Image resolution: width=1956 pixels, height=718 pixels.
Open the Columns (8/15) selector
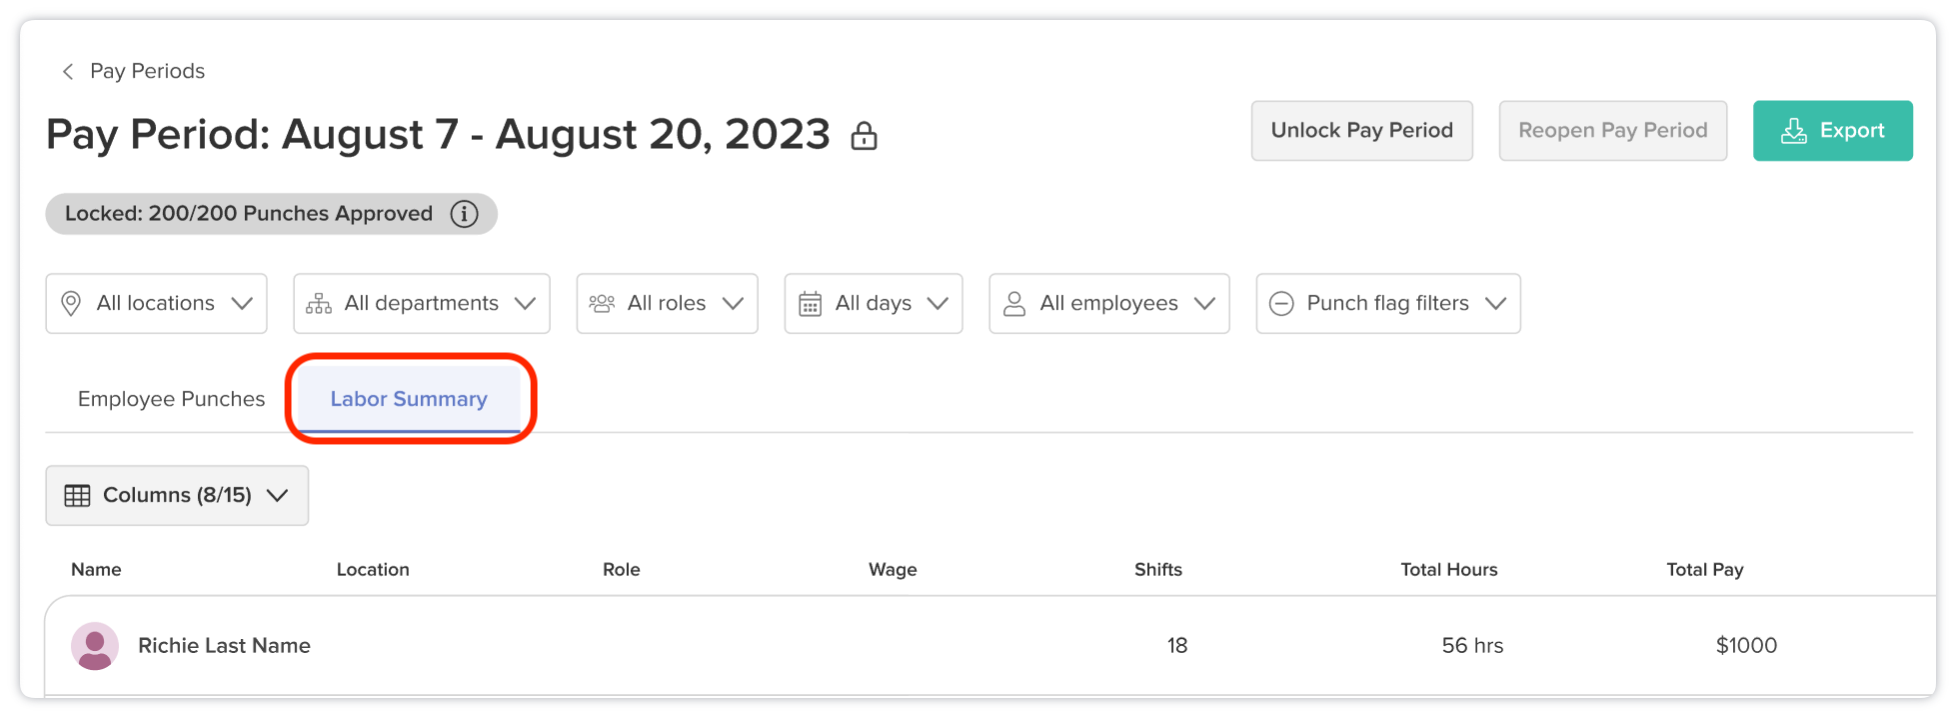click(x=177, y=495)
